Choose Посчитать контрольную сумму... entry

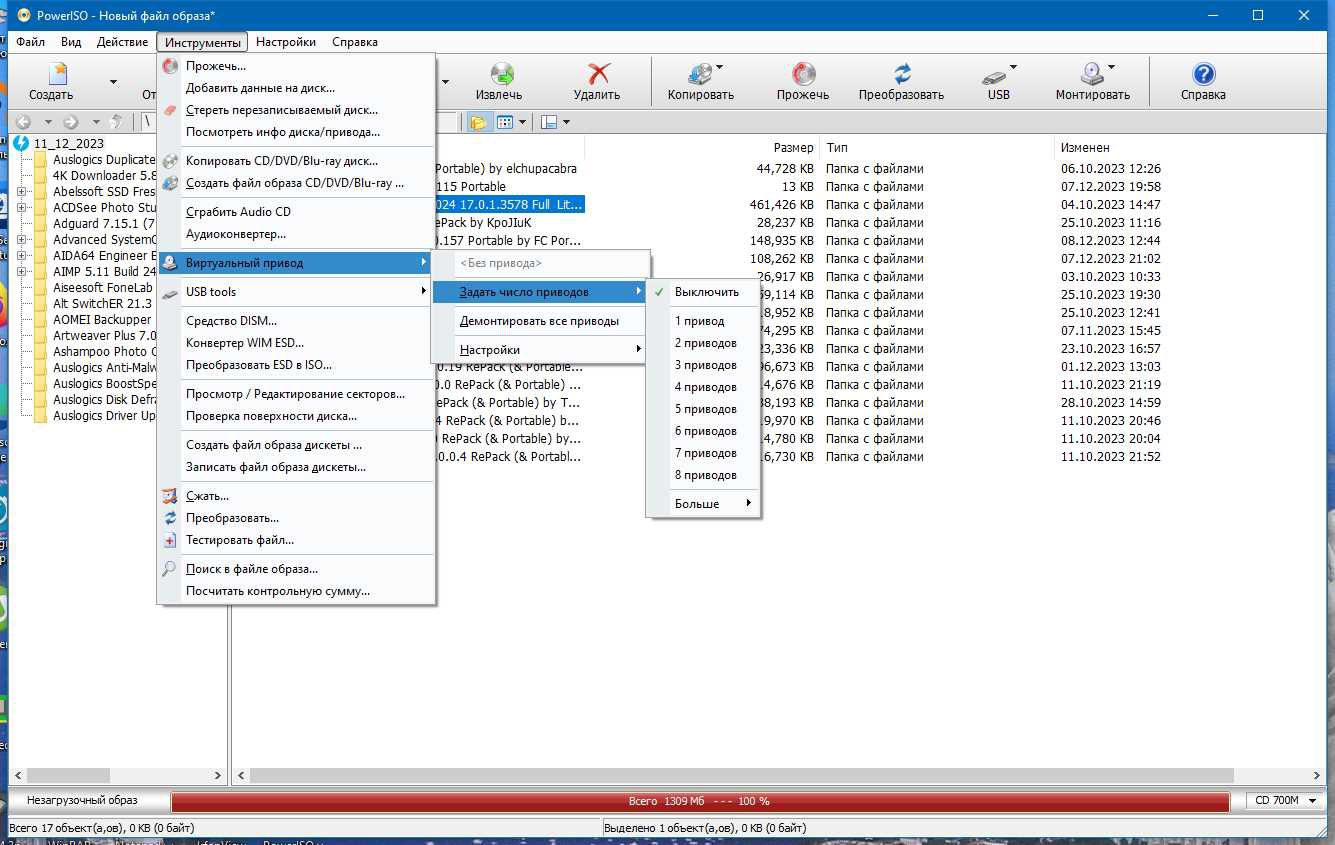click(296, 591)
